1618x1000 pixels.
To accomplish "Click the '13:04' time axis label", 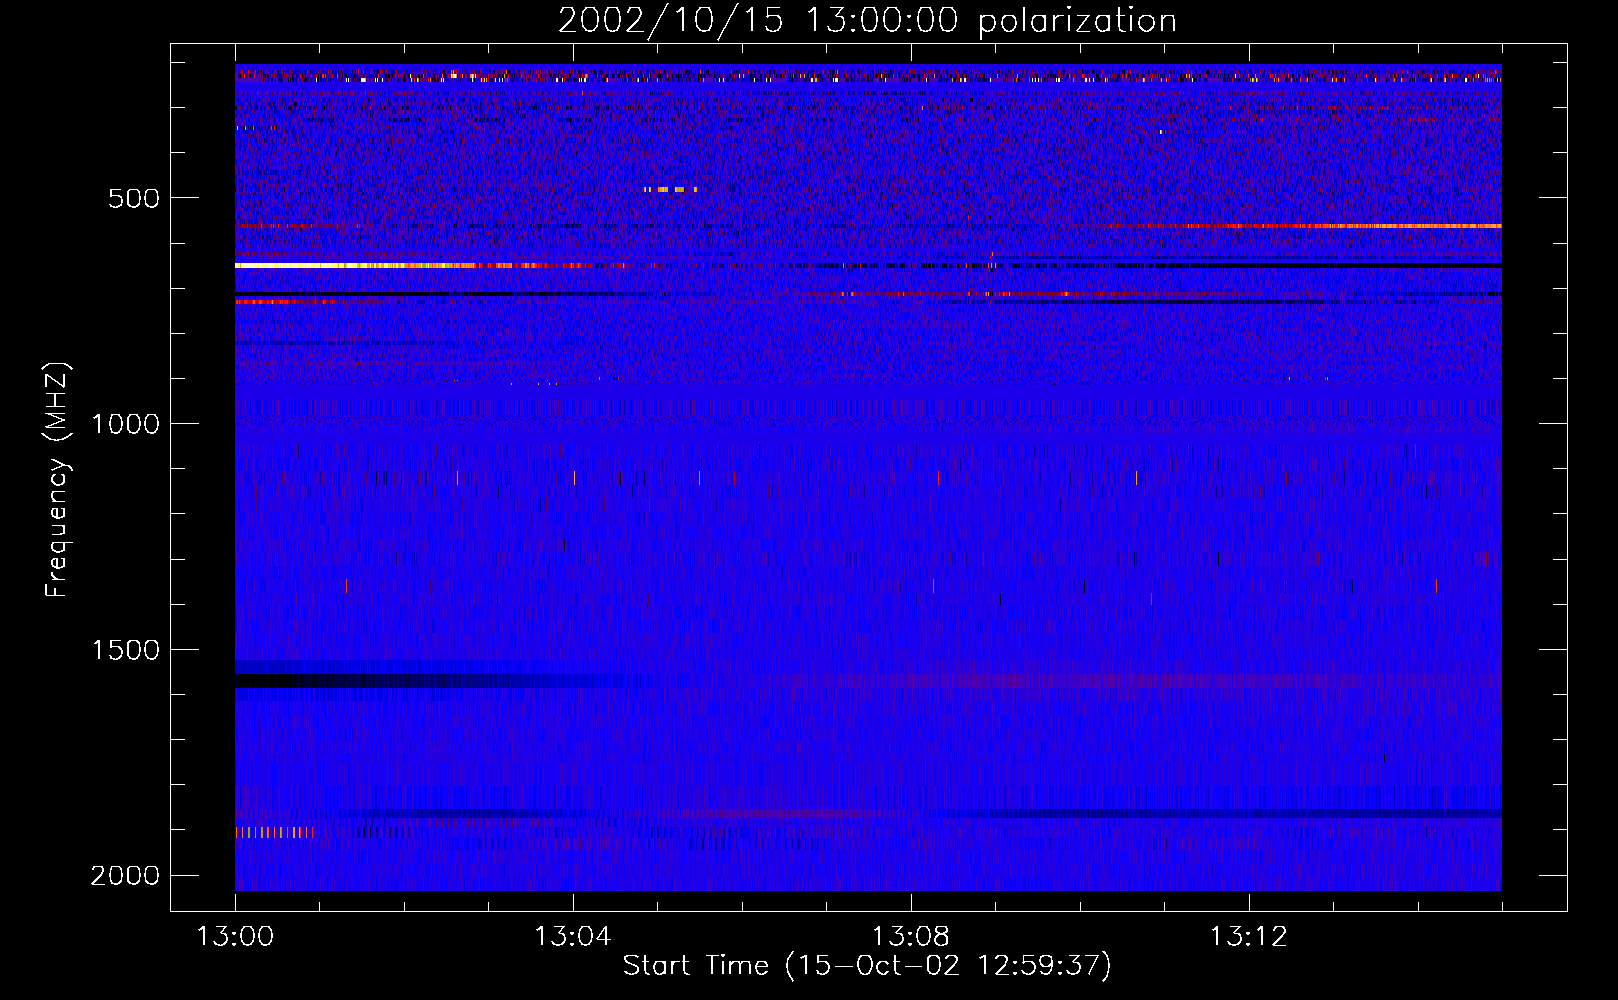I will (573, 937).
